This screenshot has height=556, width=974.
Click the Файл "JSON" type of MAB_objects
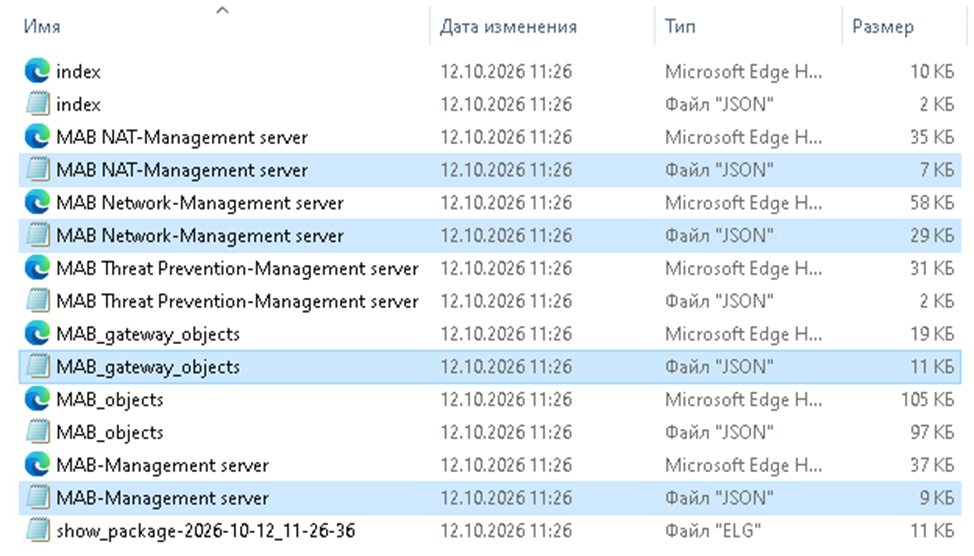pyautogui.click(x=719, y=432)
